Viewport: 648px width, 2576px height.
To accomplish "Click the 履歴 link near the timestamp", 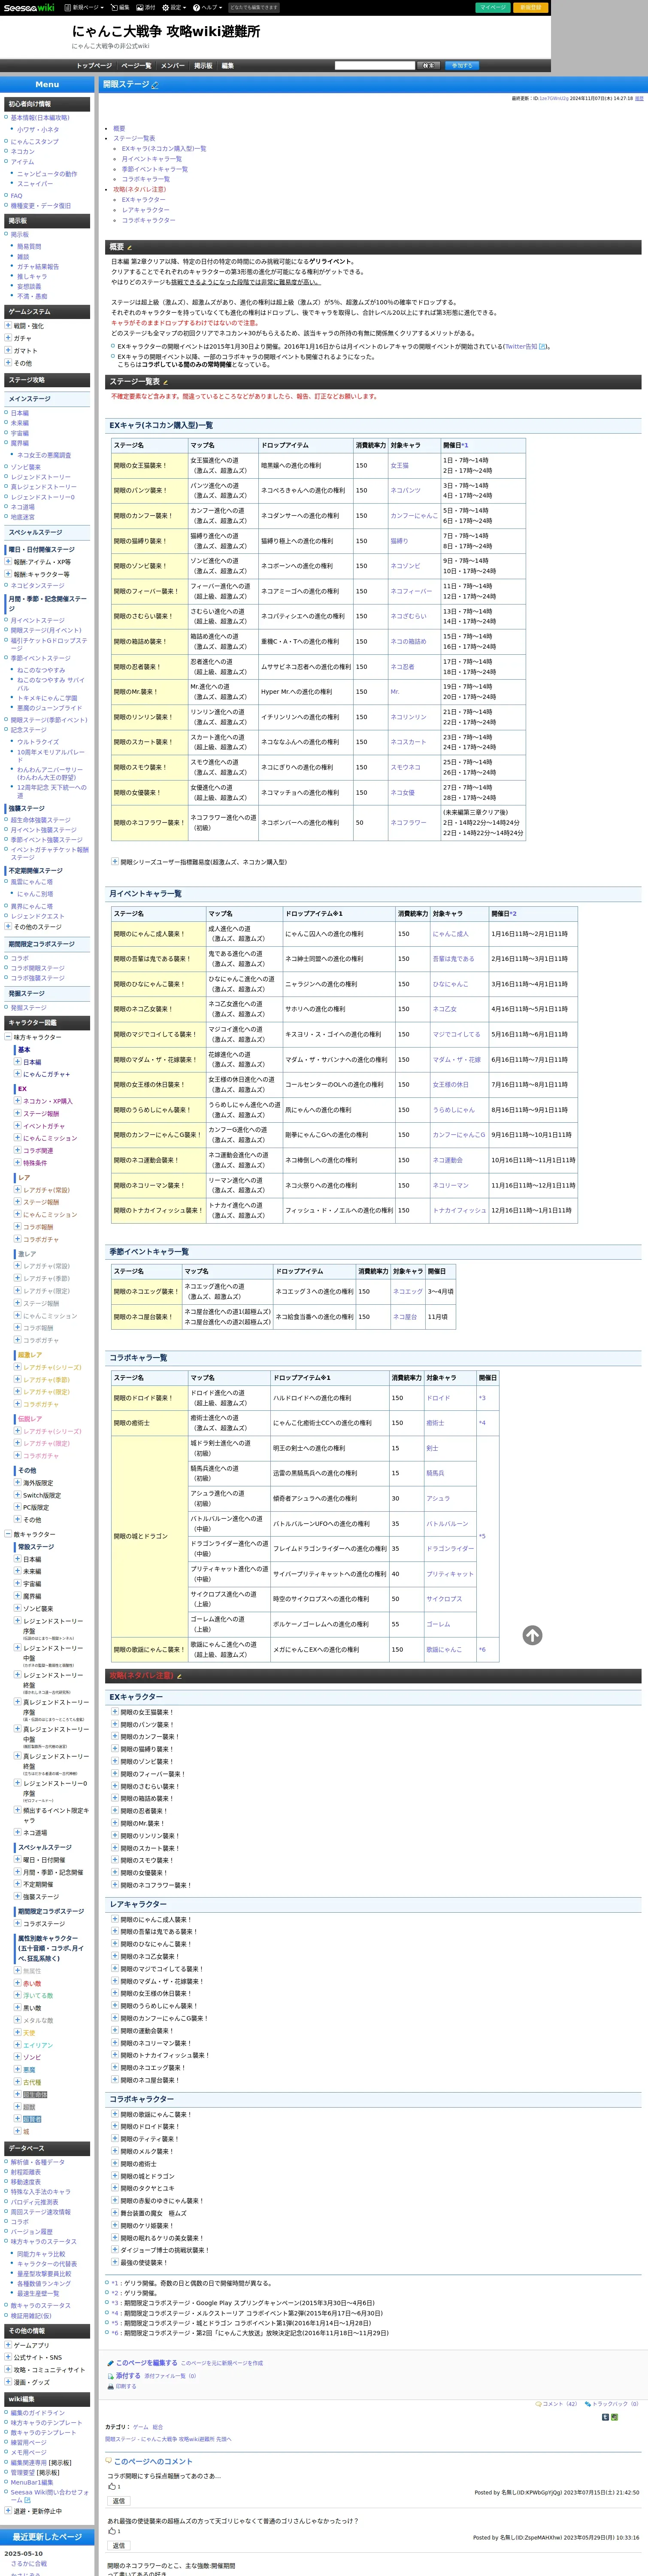I will point(639,99).
